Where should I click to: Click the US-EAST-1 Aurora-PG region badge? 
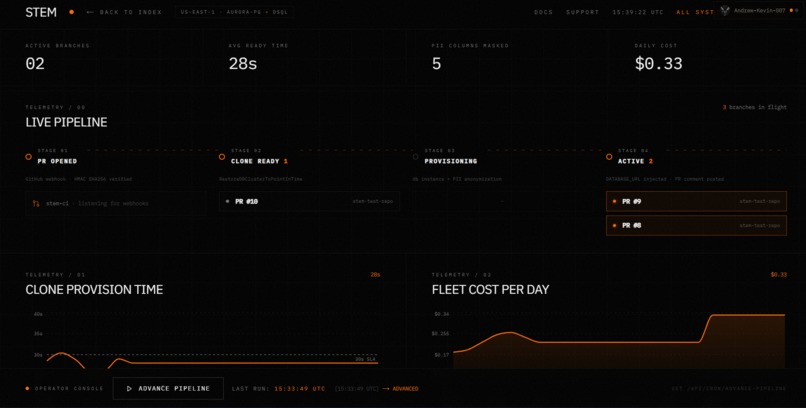pyautogui.click(x=234, y=12)
